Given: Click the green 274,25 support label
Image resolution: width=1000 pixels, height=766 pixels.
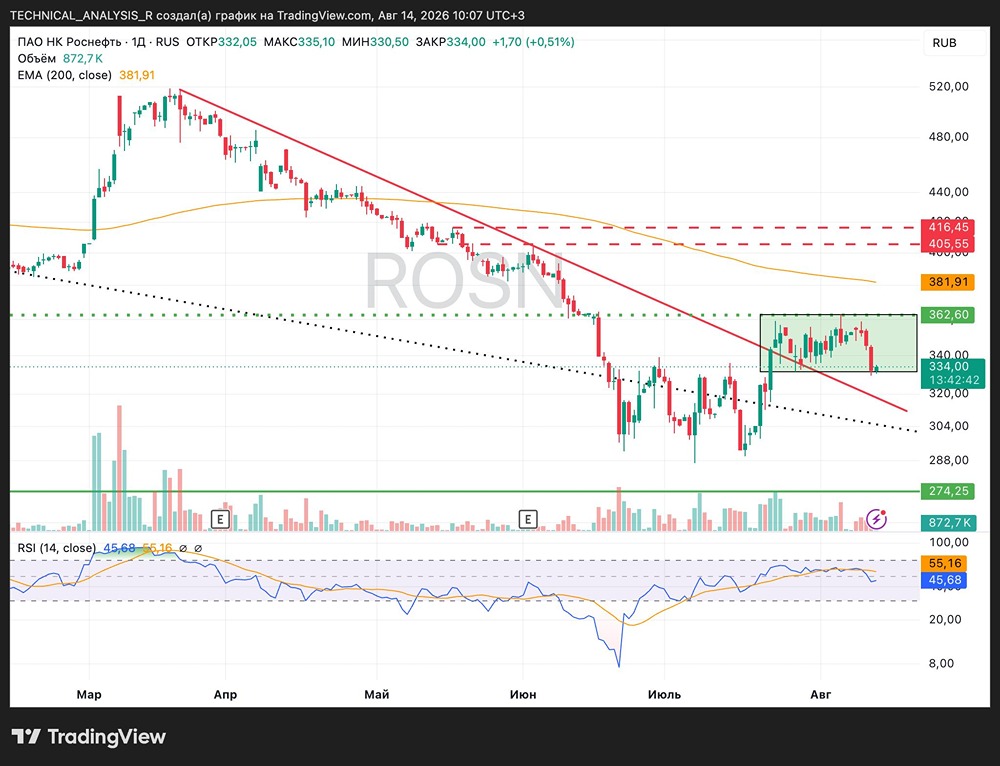Looking at the screenshot, I should pyautogui.click(x=948, y=491).
